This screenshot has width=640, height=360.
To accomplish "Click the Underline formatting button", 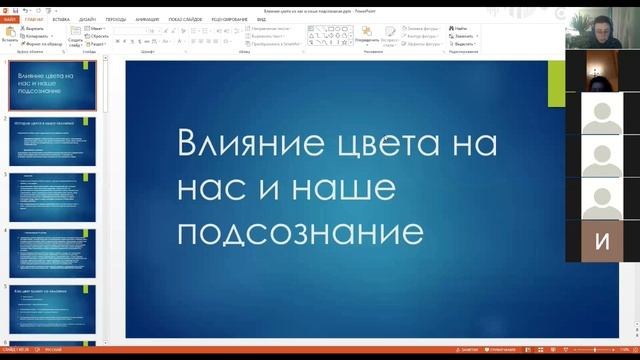I will pyautogui.click(x=132, y=42).
